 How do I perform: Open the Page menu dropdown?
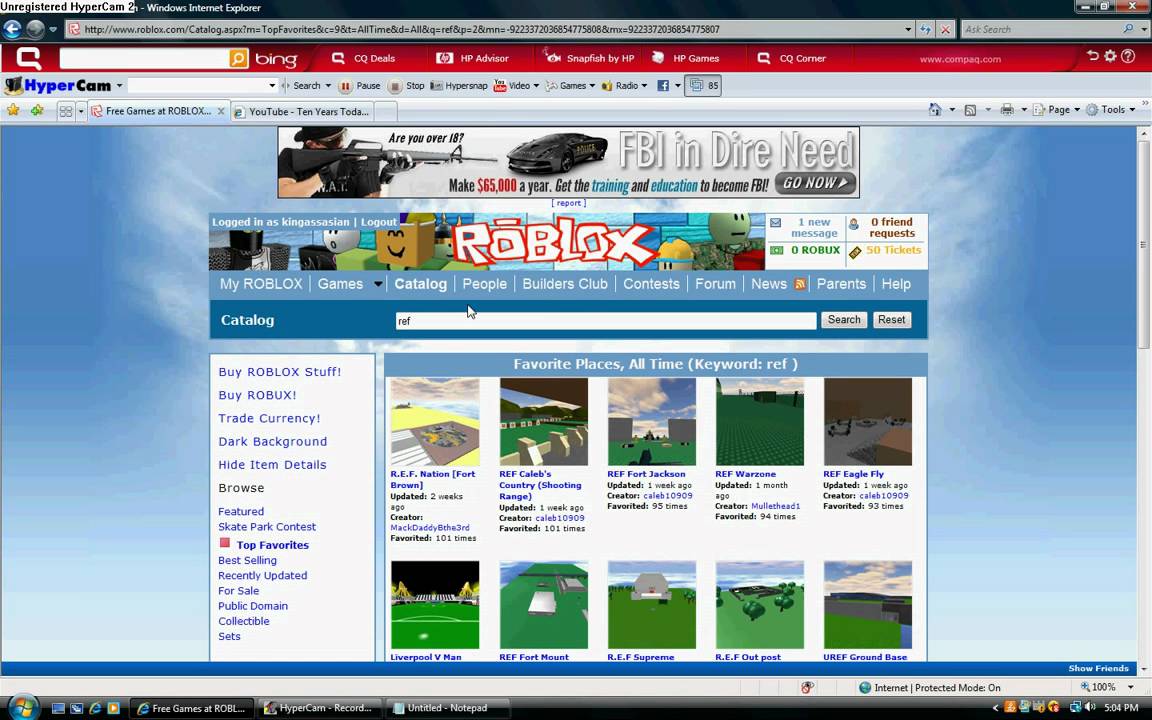pyautogui.click(x=1056, y=109)
